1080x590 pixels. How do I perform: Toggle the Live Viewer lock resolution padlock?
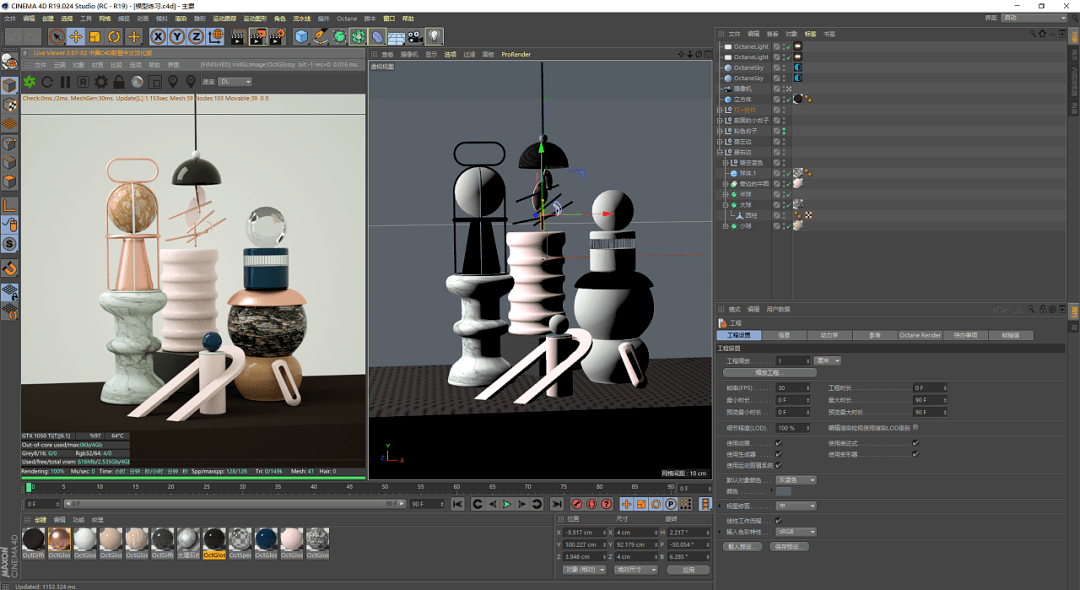click(x=119, y=82)
